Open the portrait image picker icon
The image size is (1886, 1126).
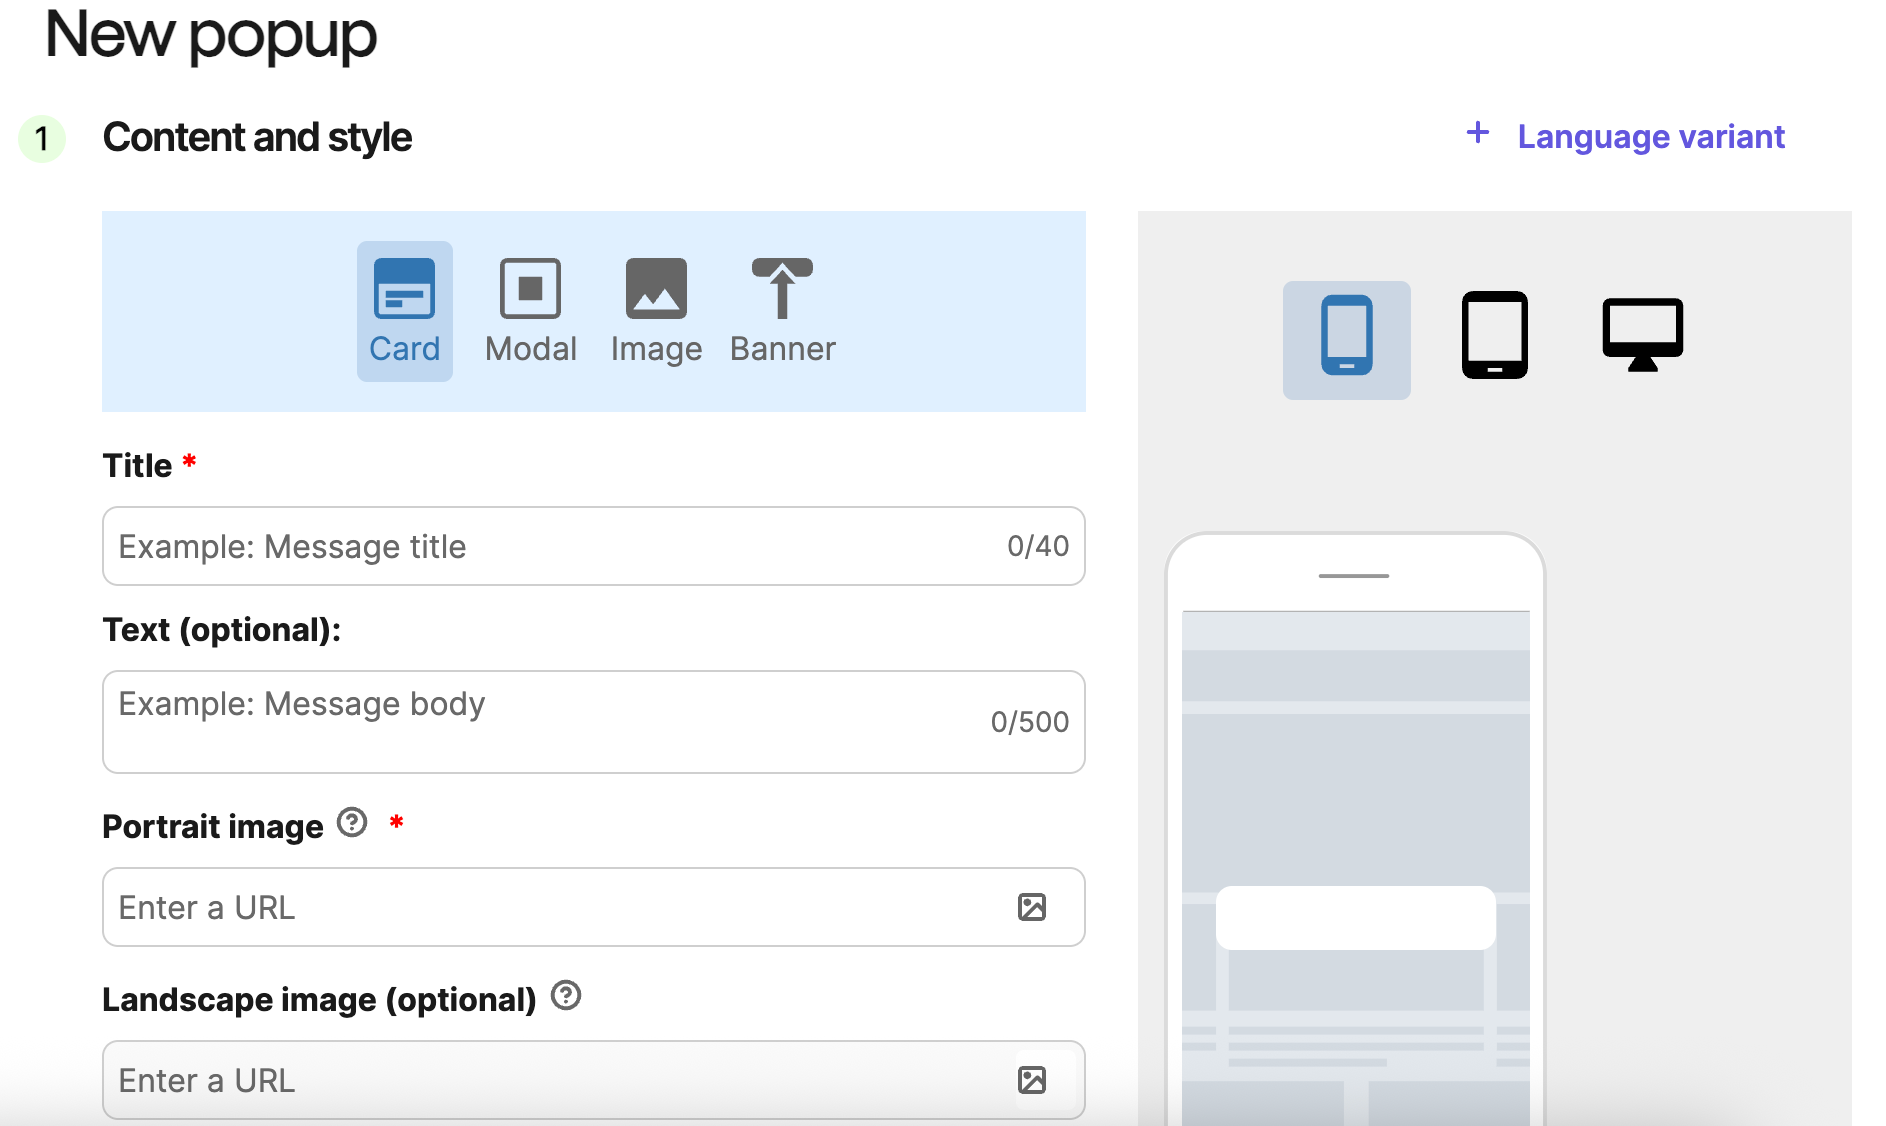click(1034, 907)
